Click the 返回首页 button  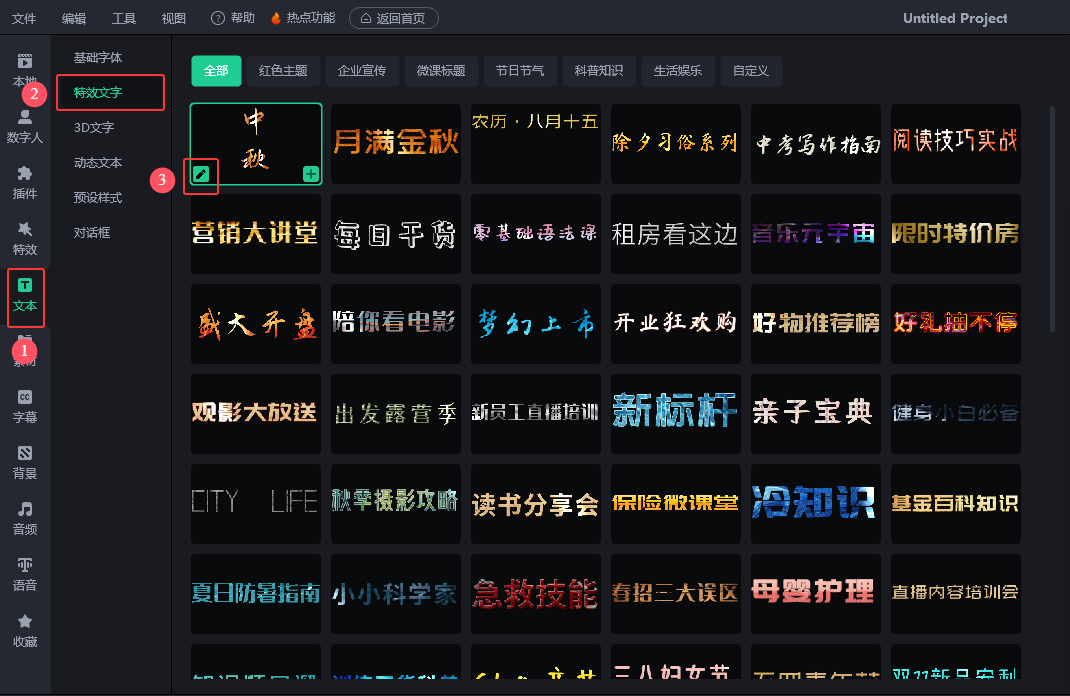(393, 18)
